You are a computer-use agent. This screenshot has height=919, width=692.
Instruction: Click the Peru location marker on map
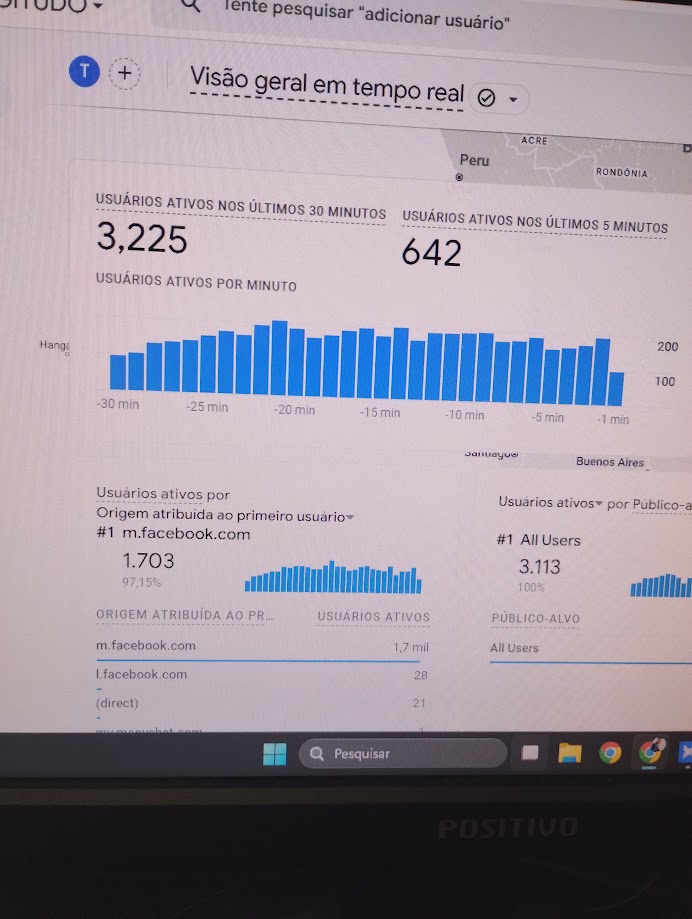(459, 177)
